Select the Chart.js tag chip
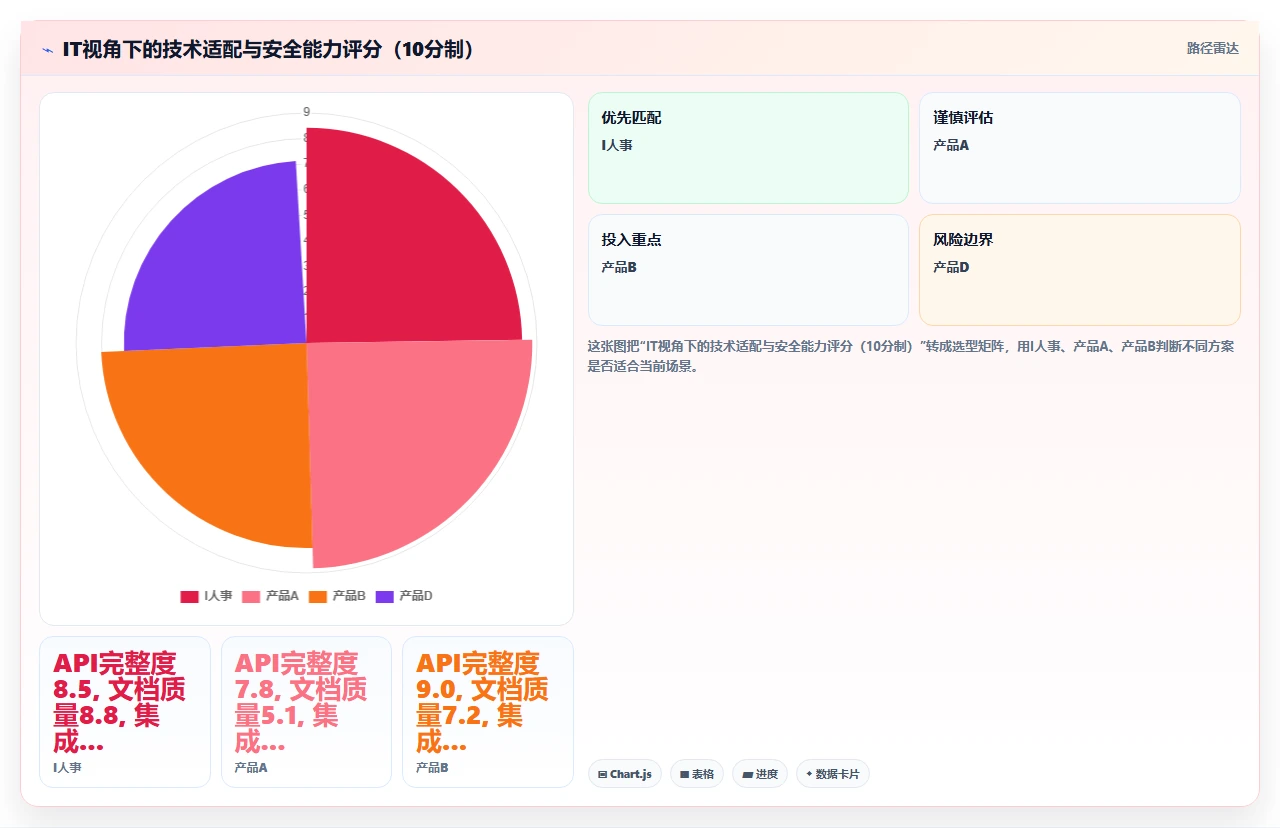Screen dimensions: 1280x828 point(625,774)
